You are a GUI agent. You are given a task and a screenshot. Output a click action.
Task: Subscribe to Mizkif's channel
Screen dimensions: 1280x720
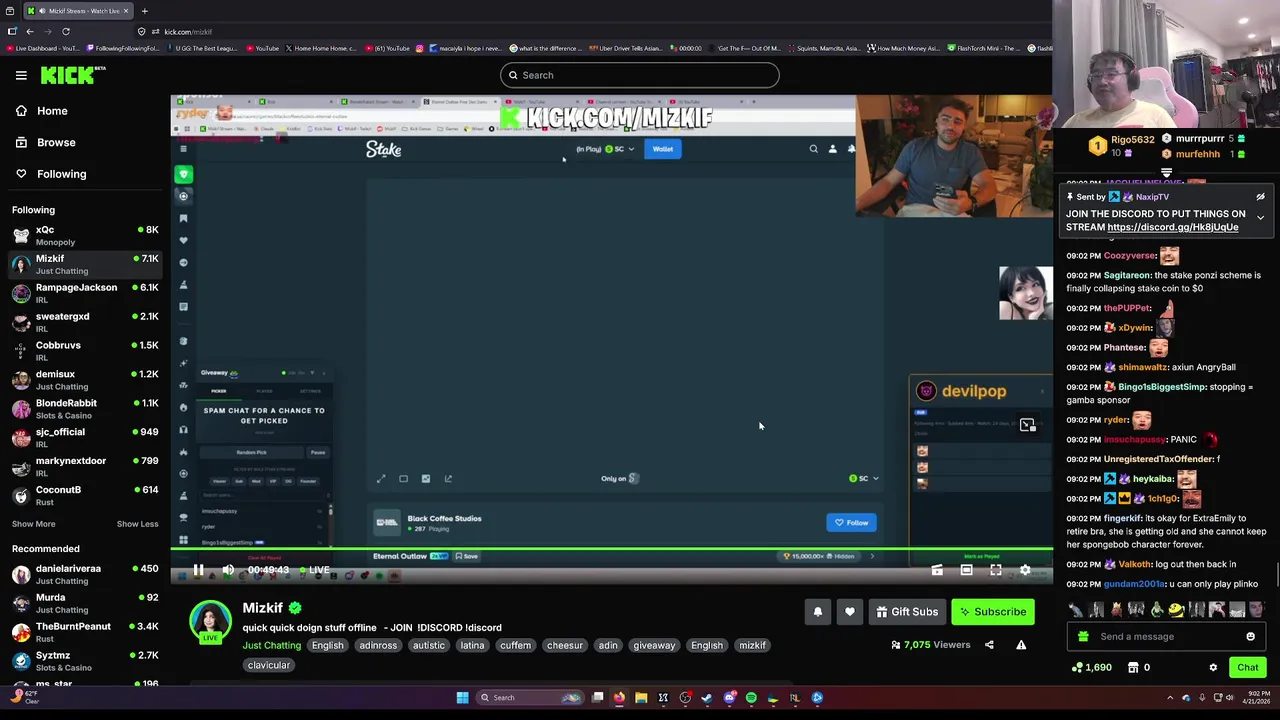coord(993,612)
